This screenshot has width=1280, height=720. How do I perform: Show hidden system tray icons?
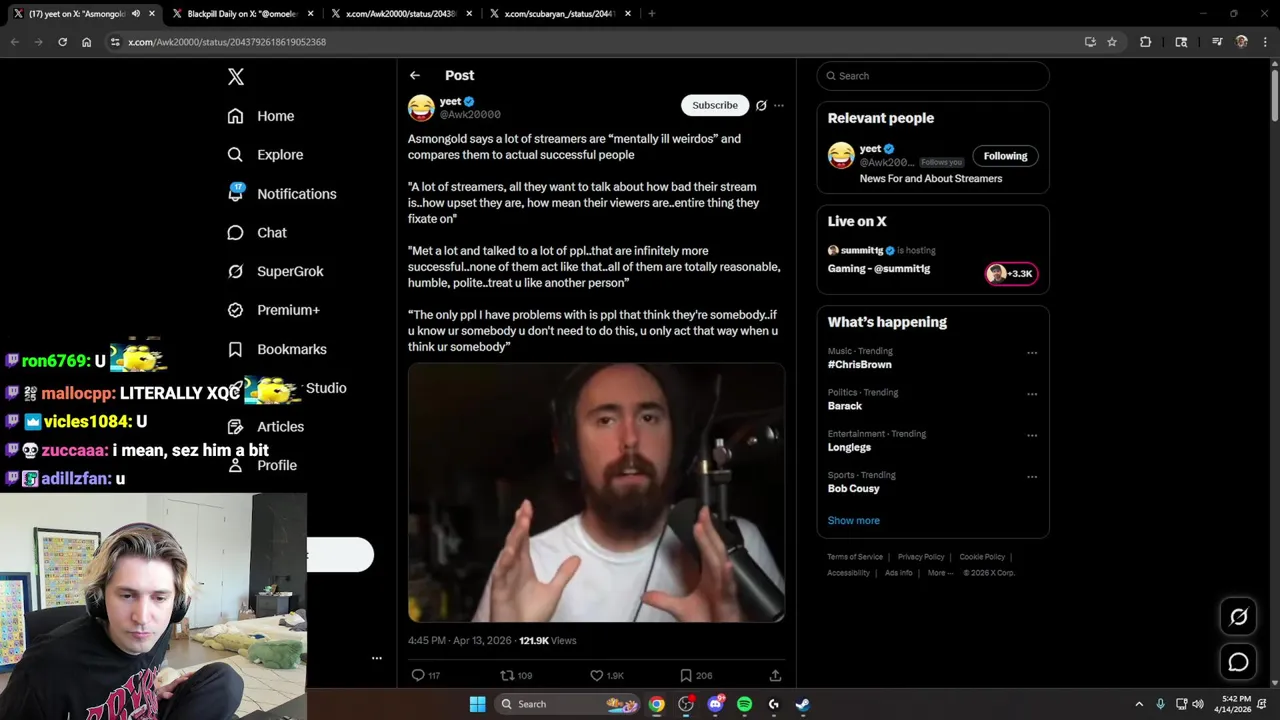[x=1139, y=704]
